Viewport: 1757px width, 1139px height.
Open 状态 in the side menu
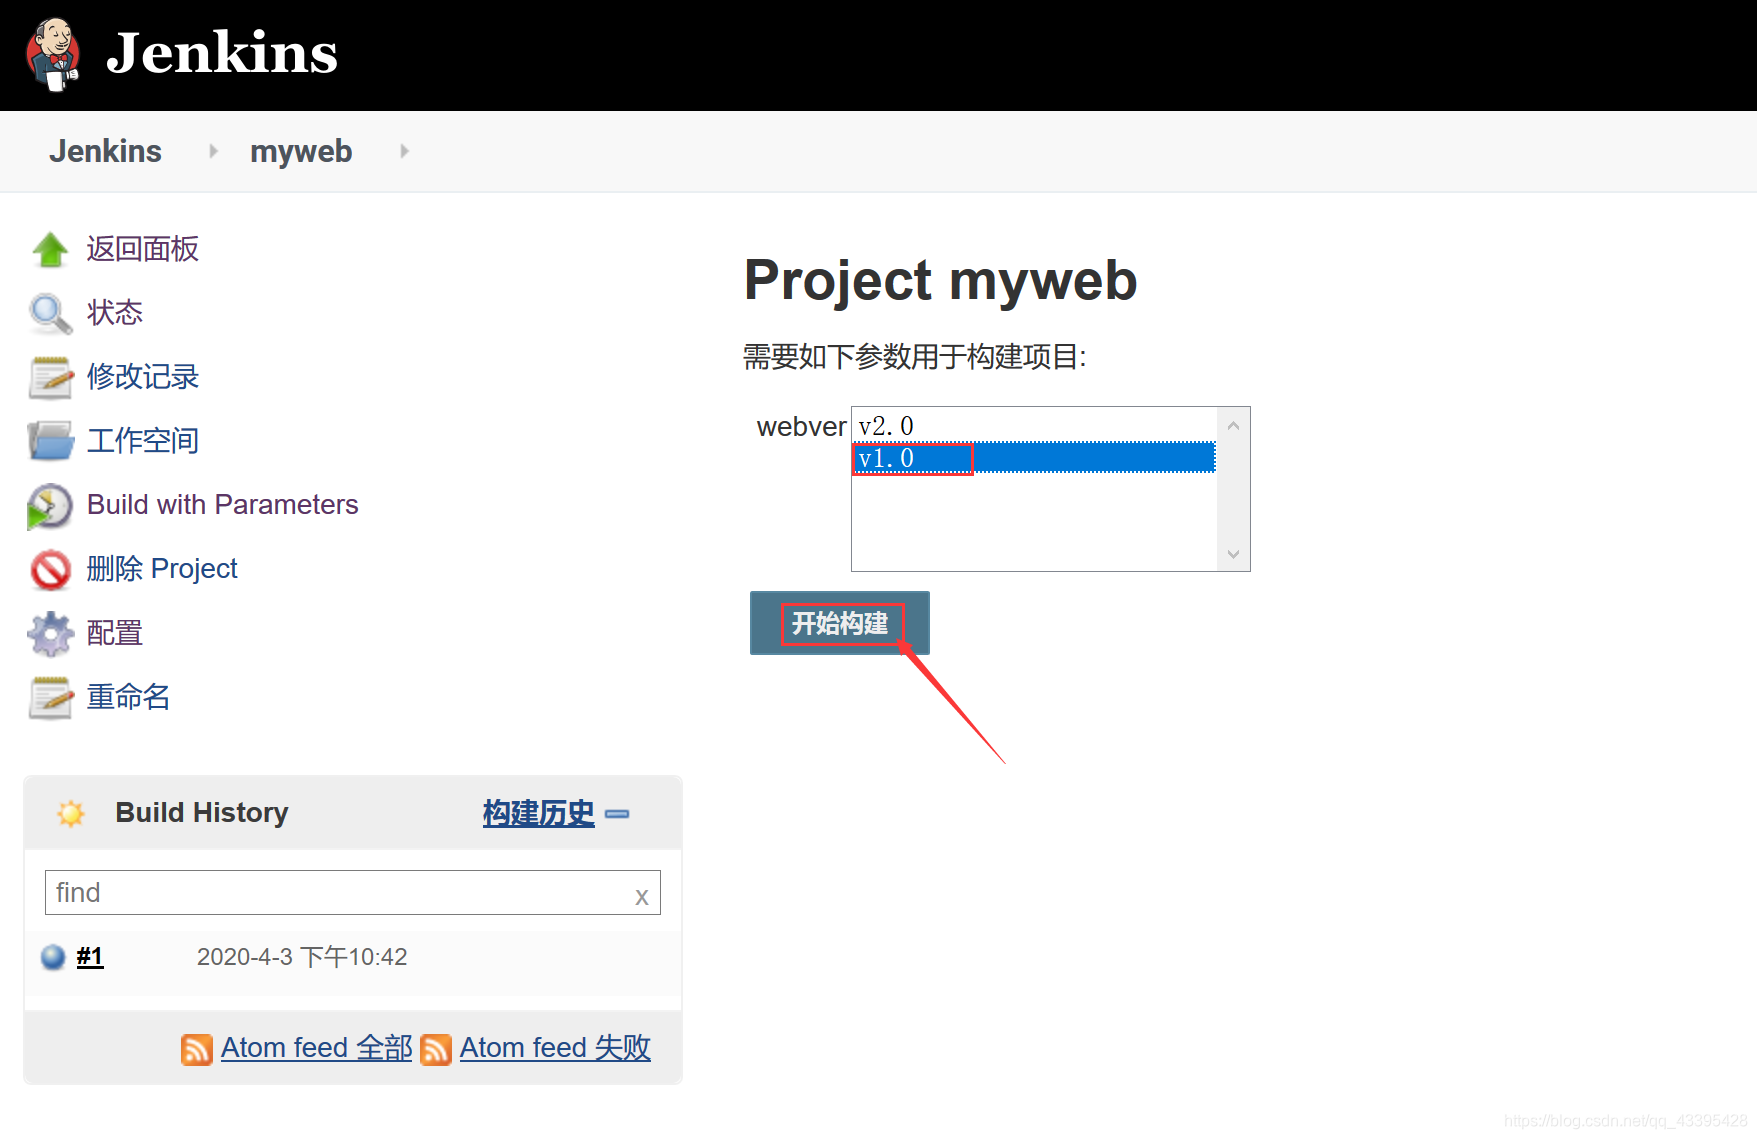click(115, 313)
